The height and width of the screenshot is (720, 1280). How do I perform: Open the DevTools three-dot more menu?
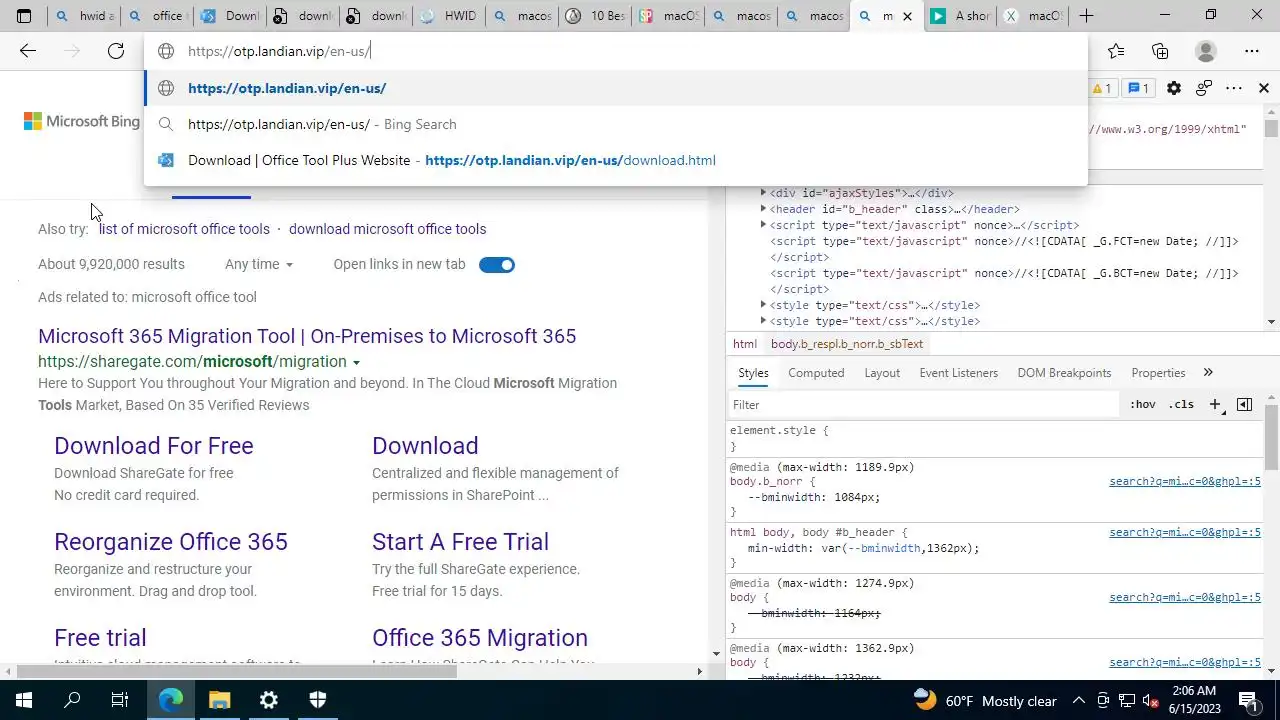pos(1234,88)
